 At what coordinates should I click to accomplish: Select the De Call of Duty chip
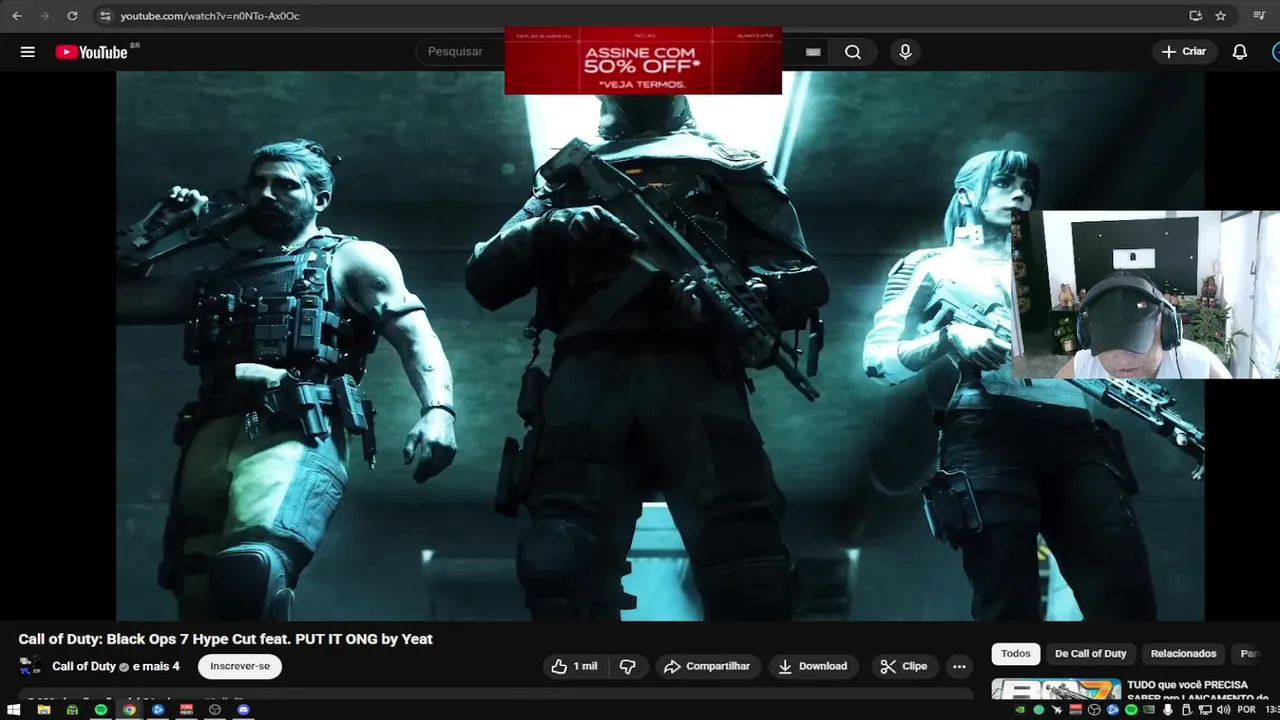(x=1090, y=654)
